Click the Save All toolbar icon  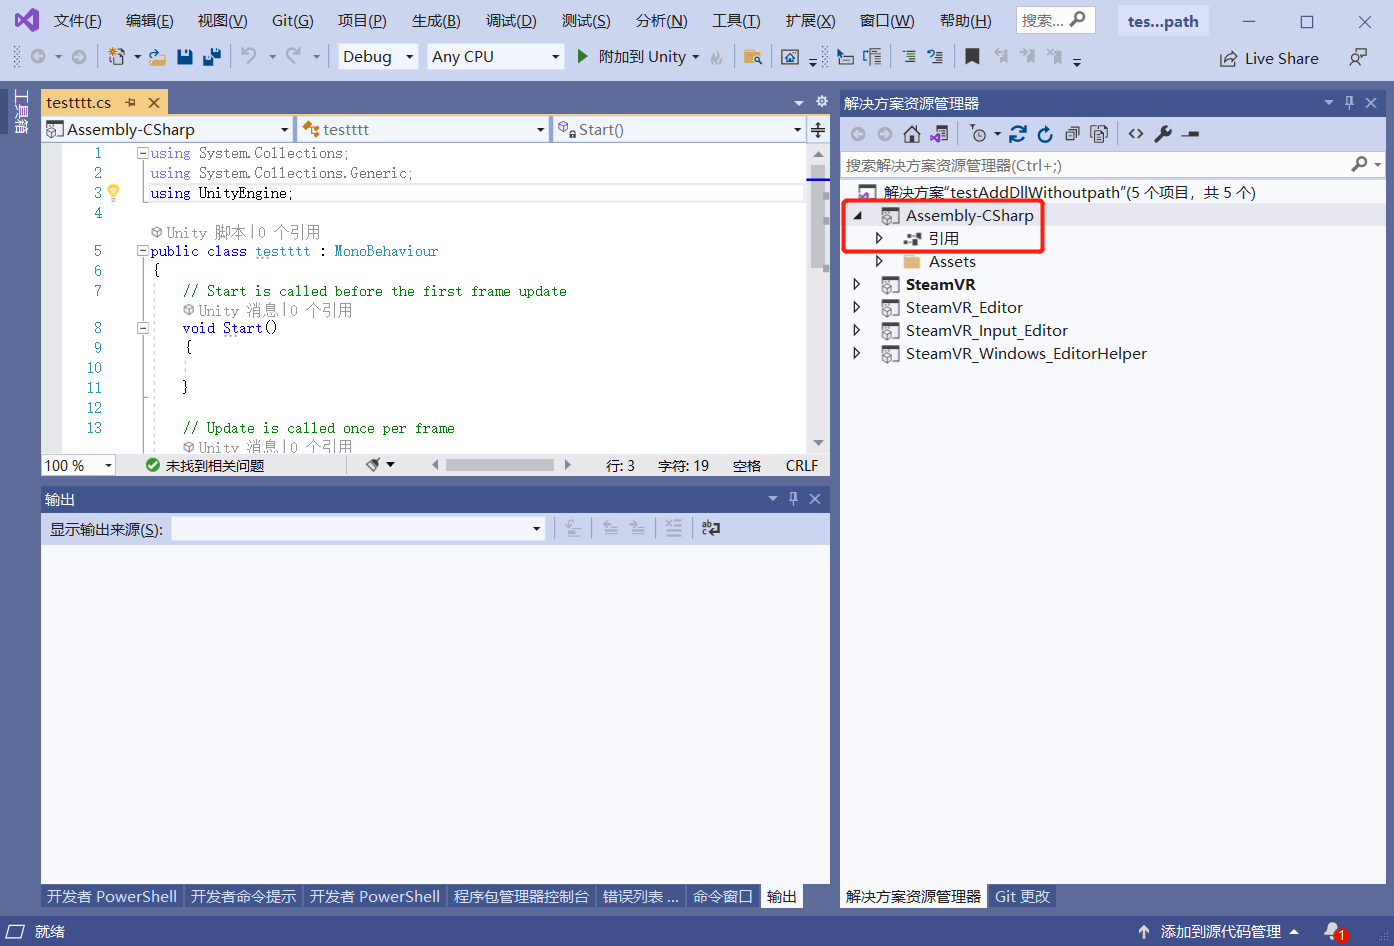pos(211,57)
